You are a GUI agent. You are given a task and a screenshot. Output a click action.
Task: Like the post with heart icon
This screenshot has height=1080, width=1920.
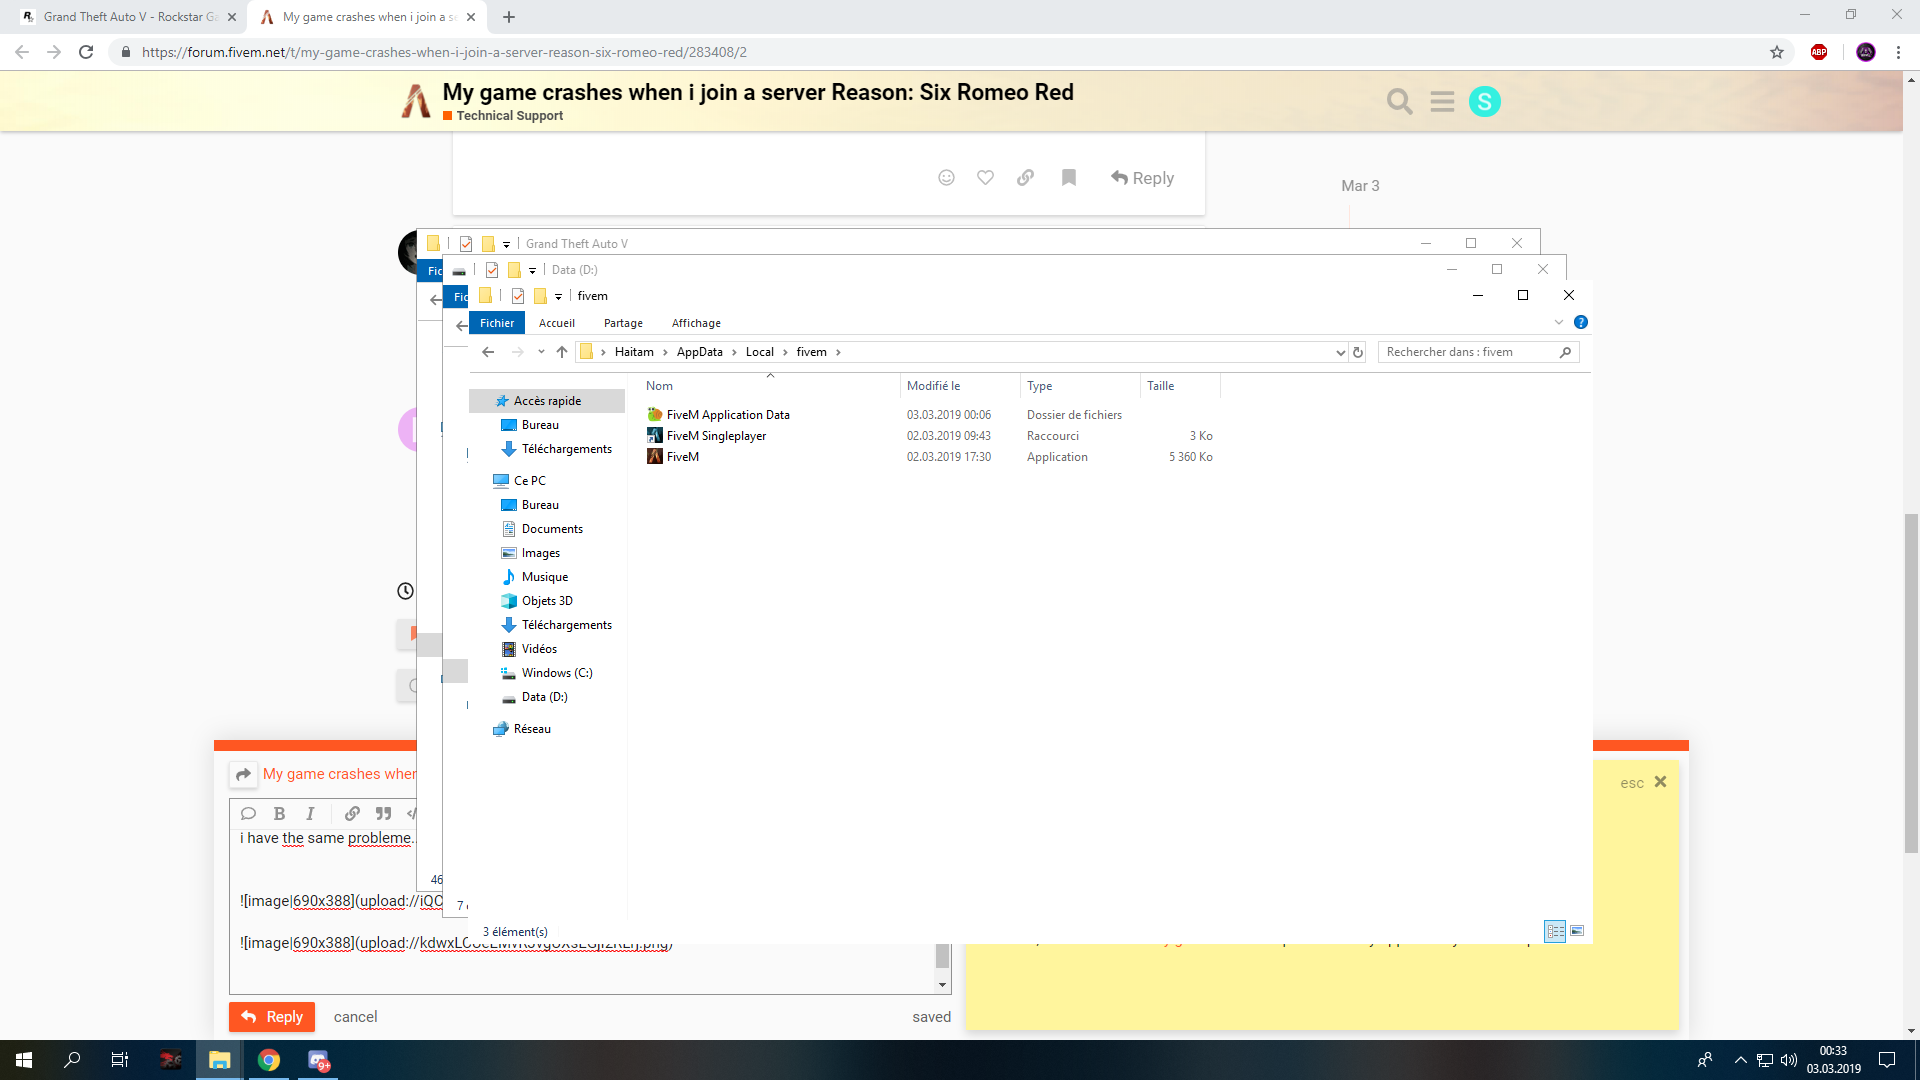(986, 177)
